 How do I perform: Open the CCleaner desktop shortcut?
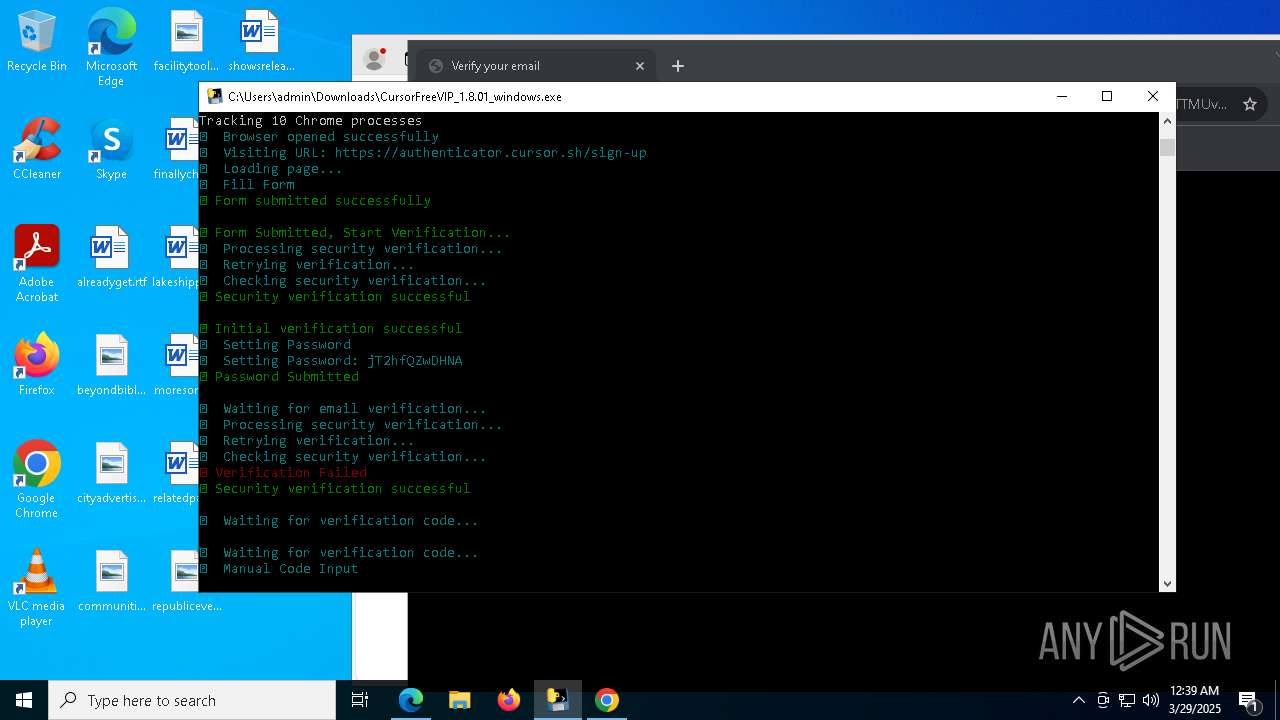click(37, 150)
